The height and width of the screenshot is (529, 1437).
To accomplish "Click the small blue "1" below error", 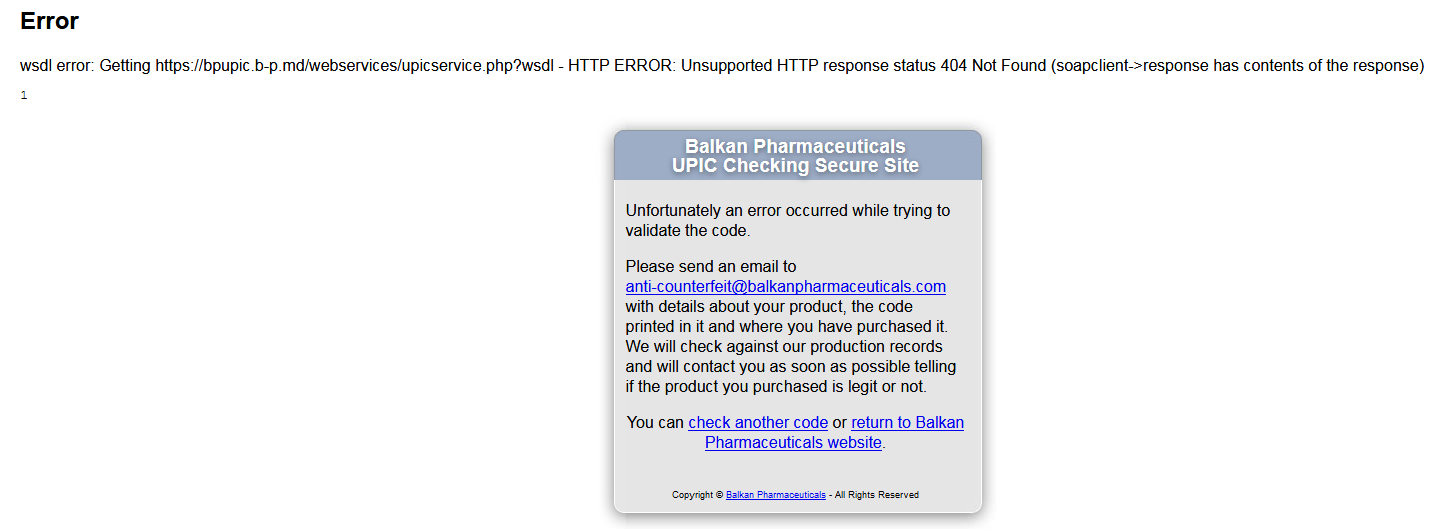I will [x=24, y=96].
